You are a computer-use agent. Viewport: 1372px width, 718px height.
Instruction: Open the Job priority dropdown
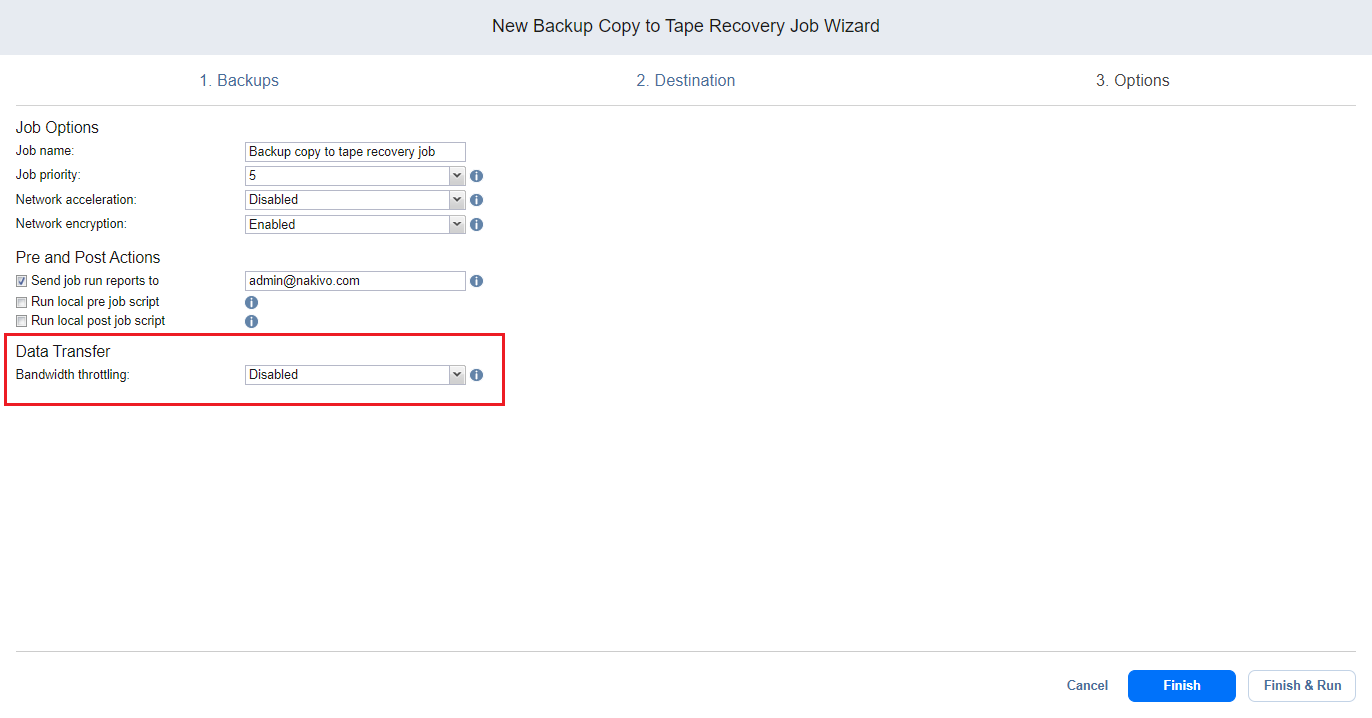pyautogui.click(x=355, y=176)
